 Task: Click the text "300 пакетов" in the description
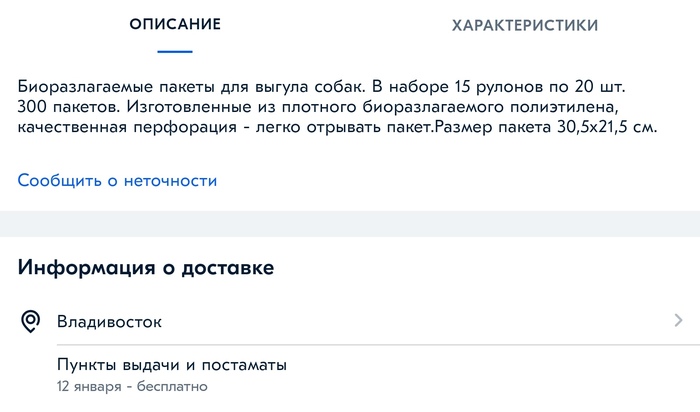point(62,107)
